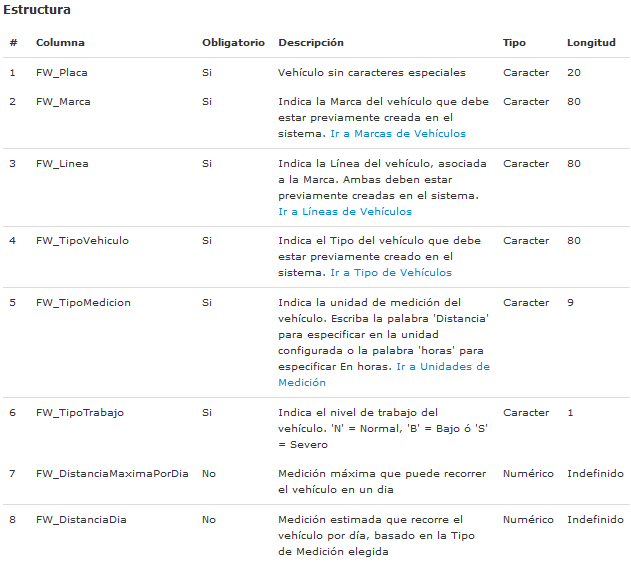Image resolution: width=631 pixels, height=565 pixels.
Task: Click the FW_DistanciaDia column name cell
Action: click(81, 519)
